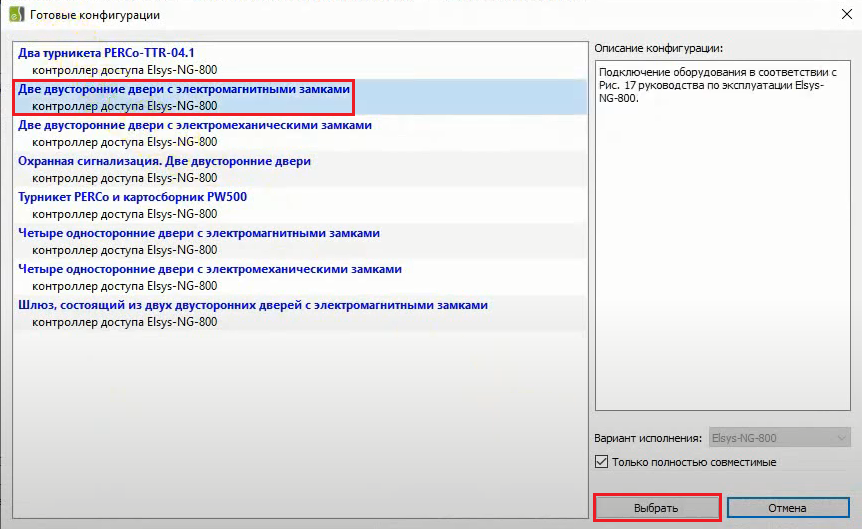This screenshot has height=529, width=862.
Task: Select Два турникета PERCo-TTR-04.1 configuration
Action: click(300, 61)
